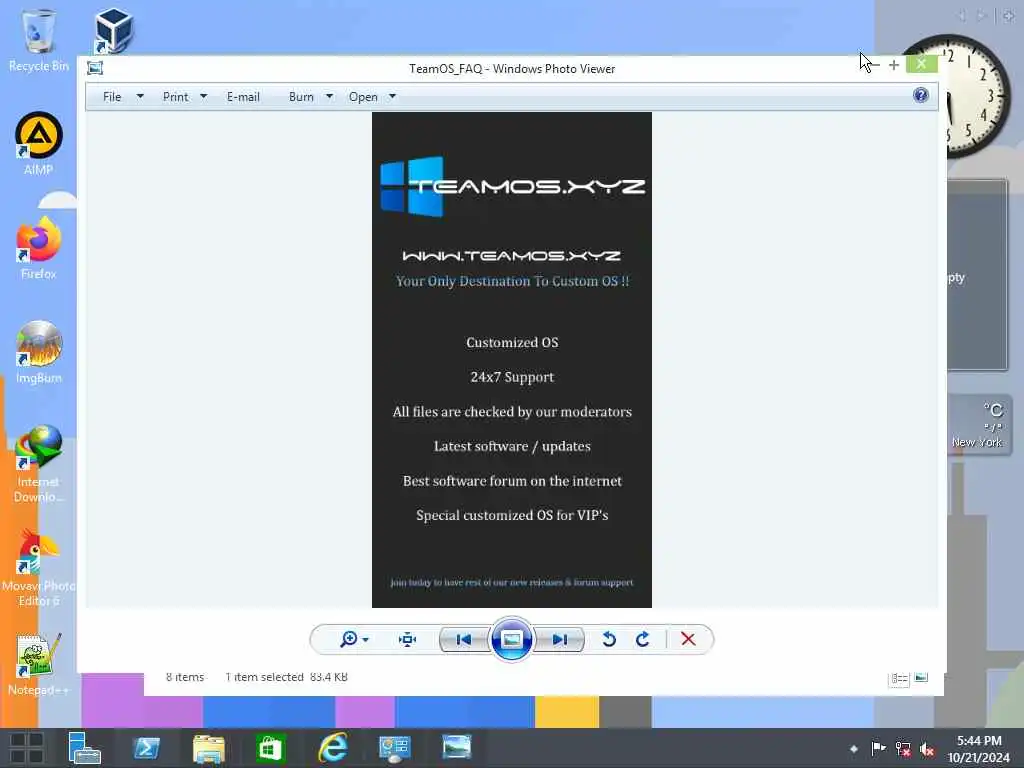1024x768 pixels.
Task: Click the Actual size fit button
Action: [408, 639]
